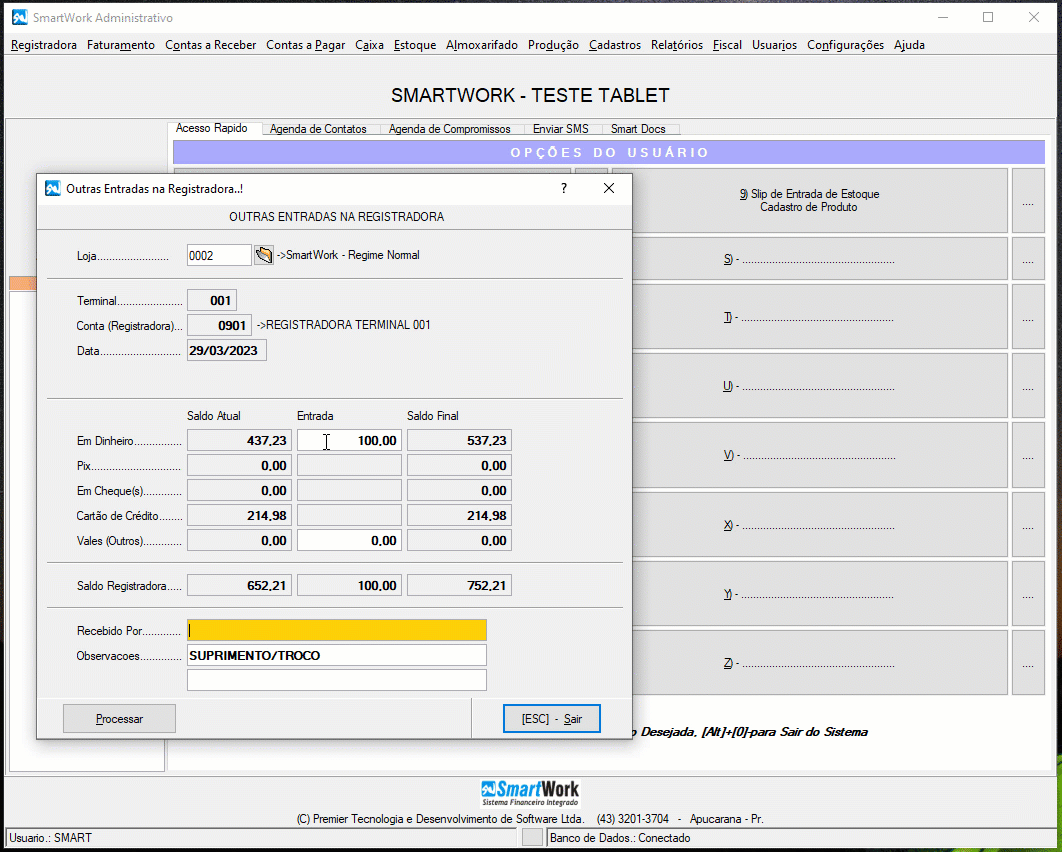Viewport: 1062px width, 852px height.
Task: Open the Relatórios menu
Action: [677, 45]
